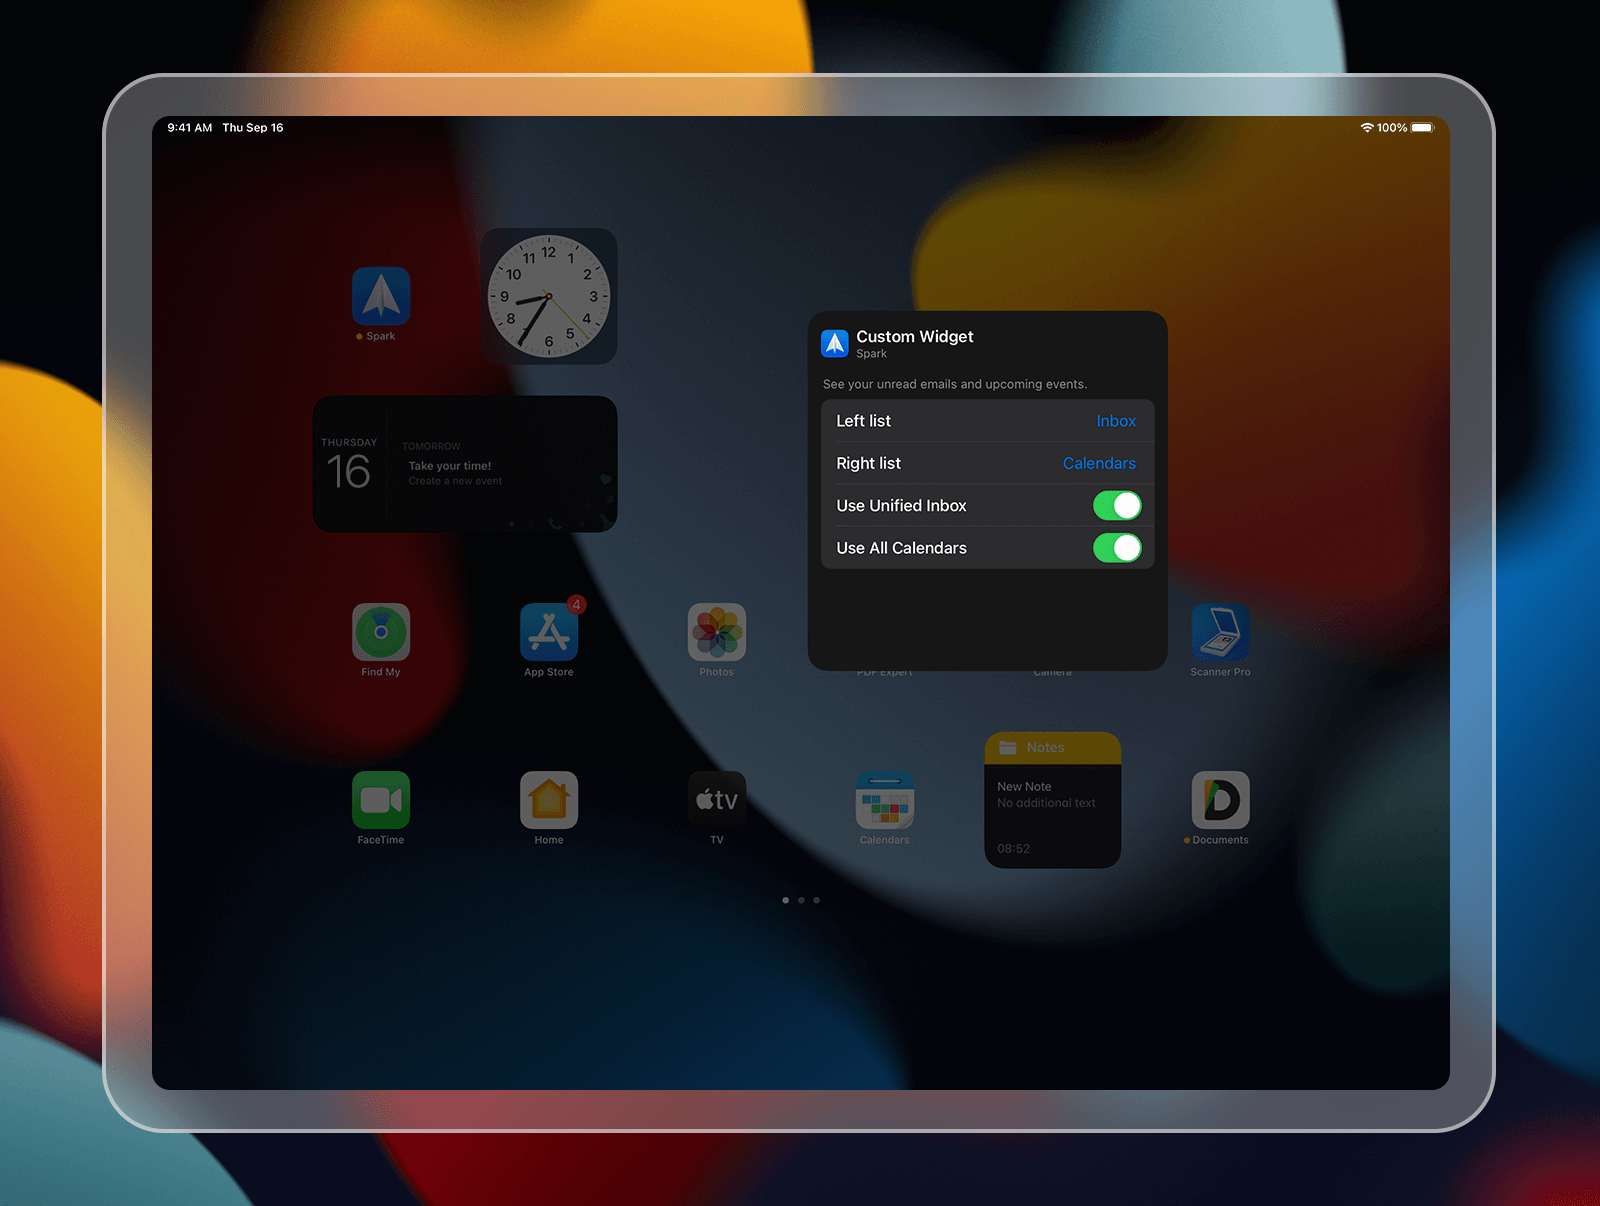Tap the Notes widget header
Image resolution: width=1600 pixels, height=1206 pixels.
(x=1053, y=748)
